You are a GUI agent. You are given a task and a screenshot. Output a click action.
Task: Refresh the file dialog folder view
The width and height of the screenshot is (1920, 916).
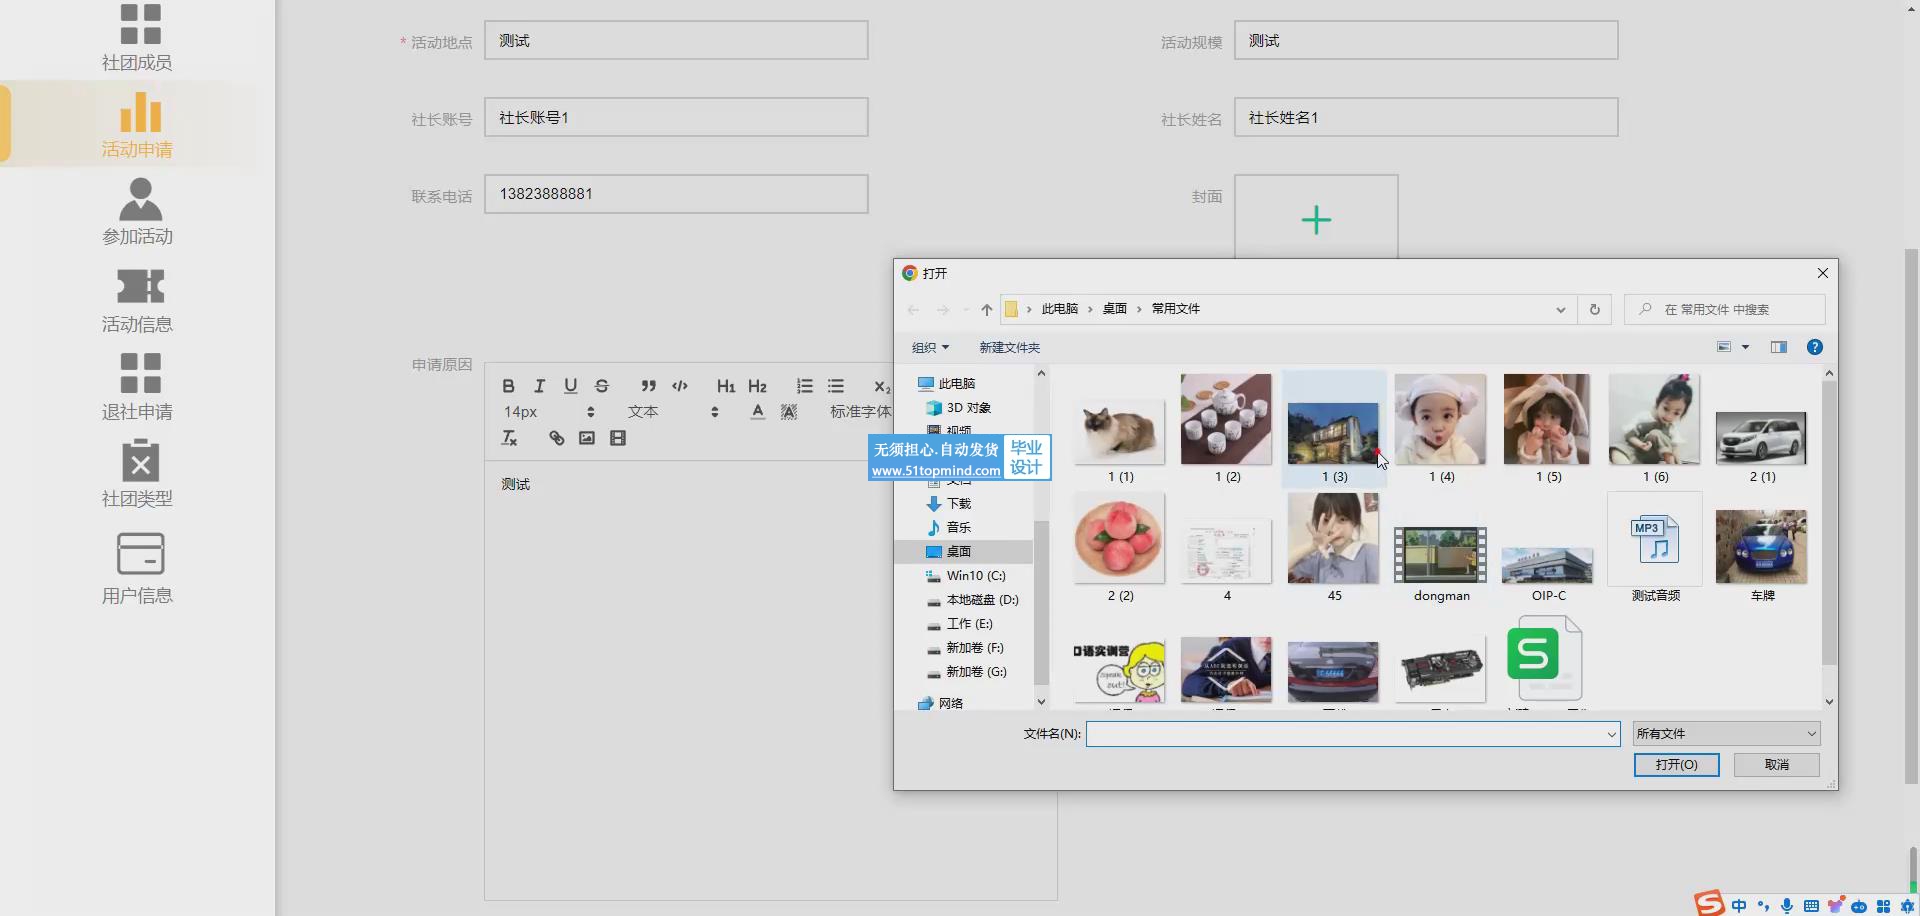pyautogui.click(x=1594, y=310)
